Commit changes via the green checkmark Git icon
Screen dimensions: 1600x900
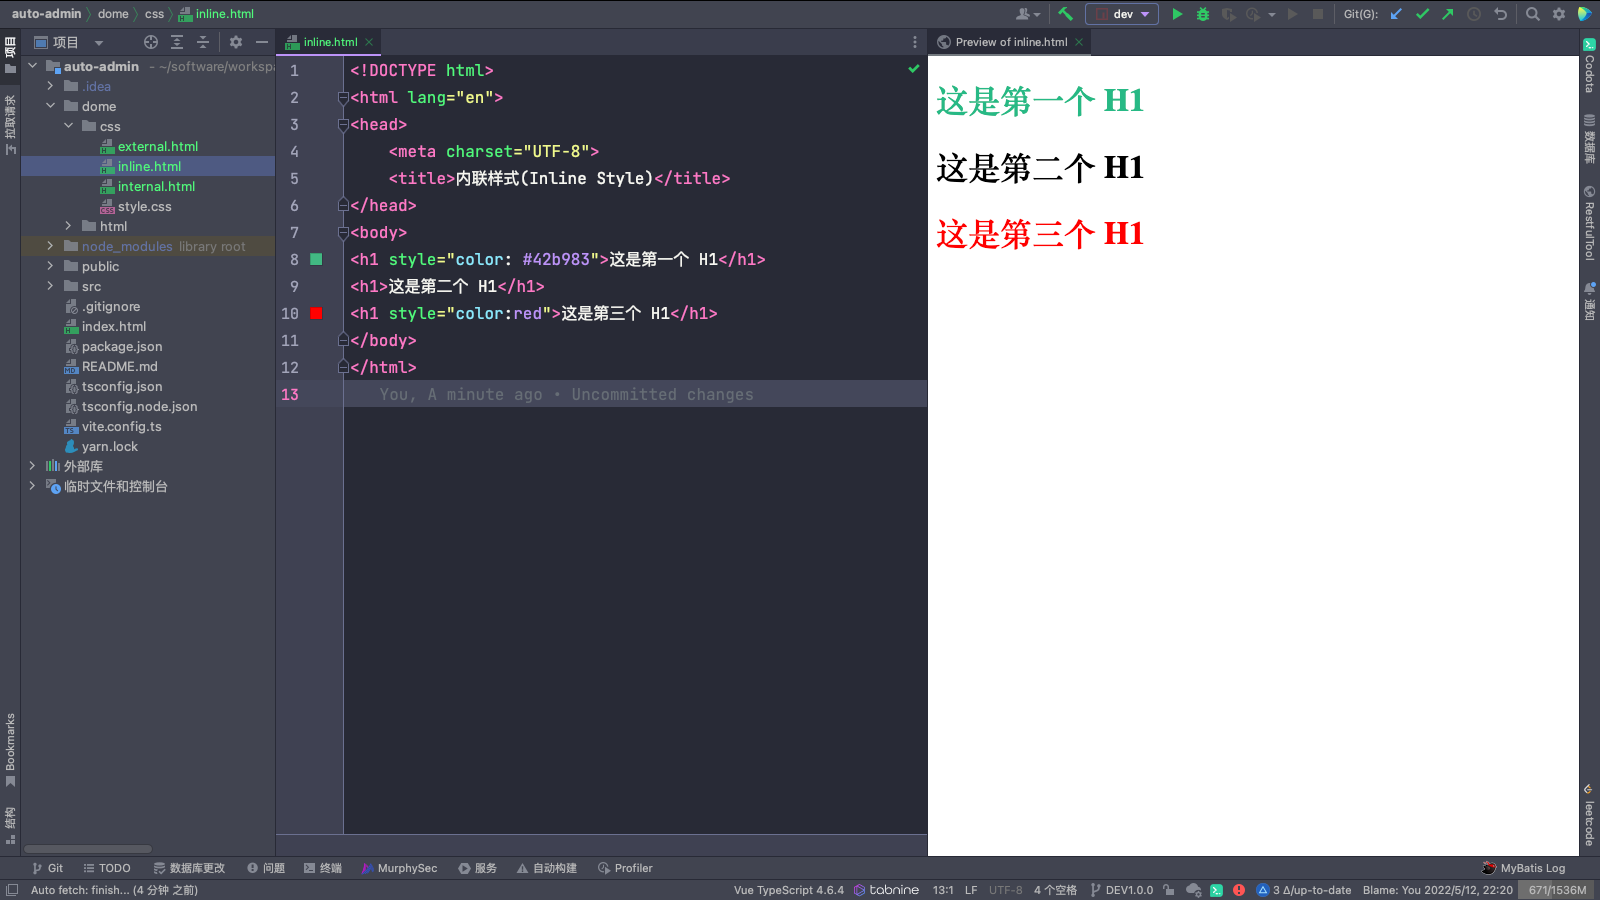(x=1422, y=14)
